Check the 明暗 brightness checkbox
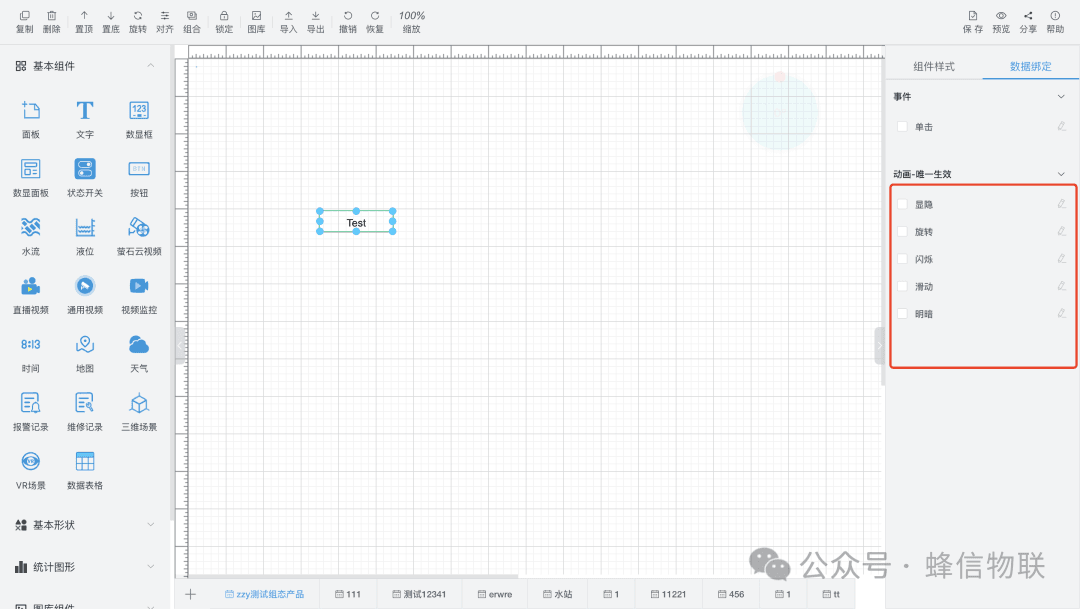1080x609 pixels. point(902,313)
